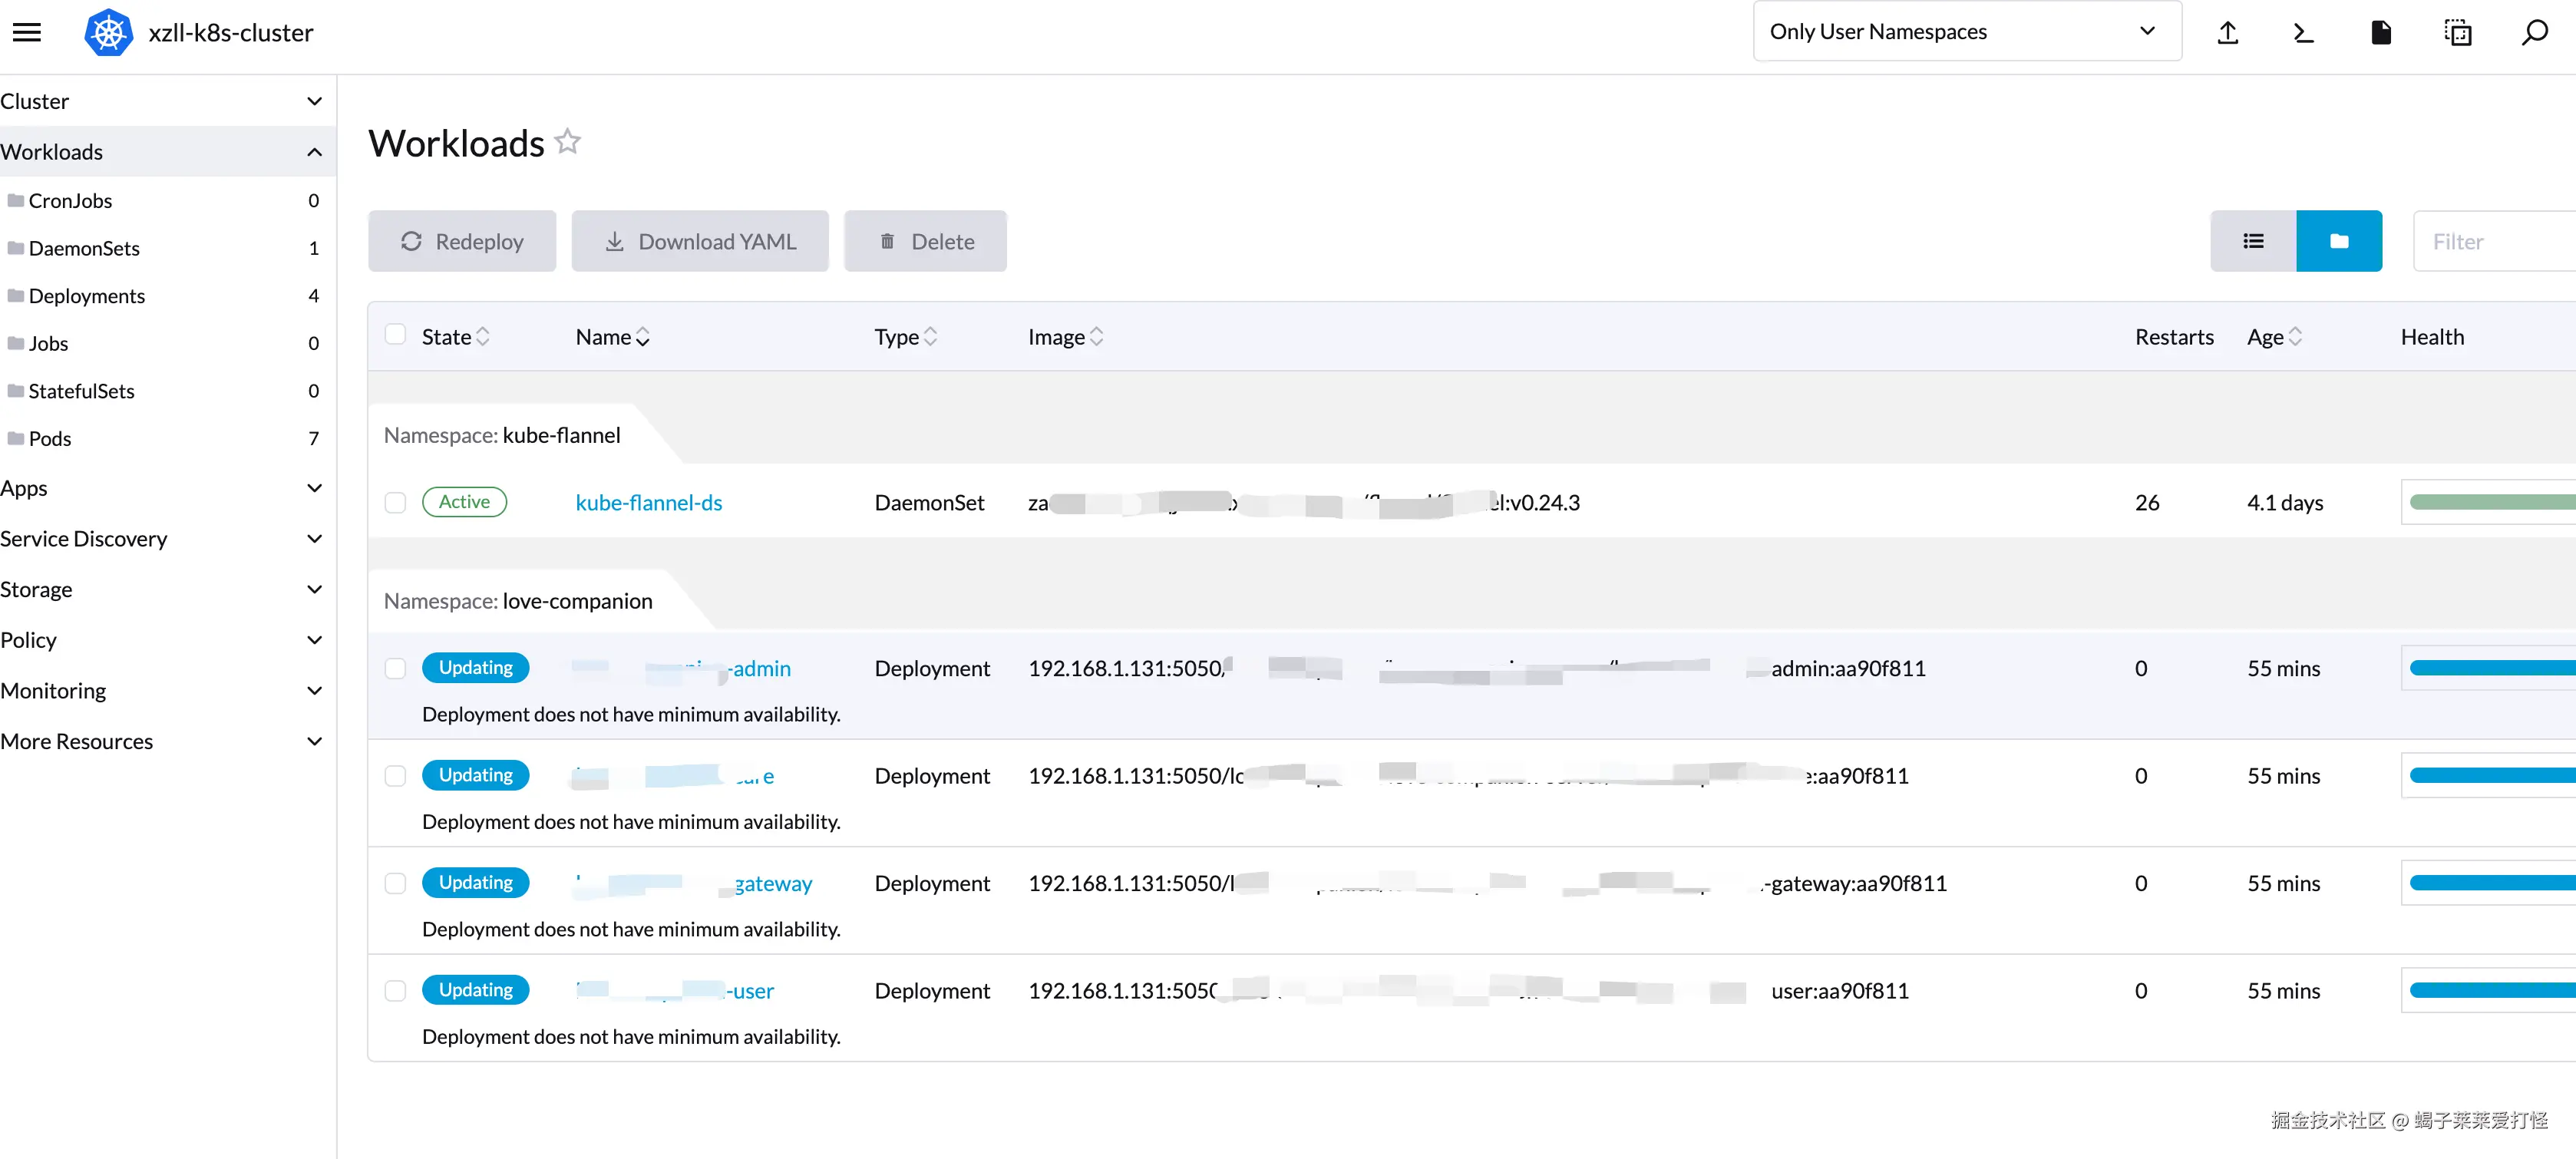The width and height of the screenshot is (2576, 1159).
Task: Click the Copy KubeConfig to clipboard icon
Action: [2457, 32]
